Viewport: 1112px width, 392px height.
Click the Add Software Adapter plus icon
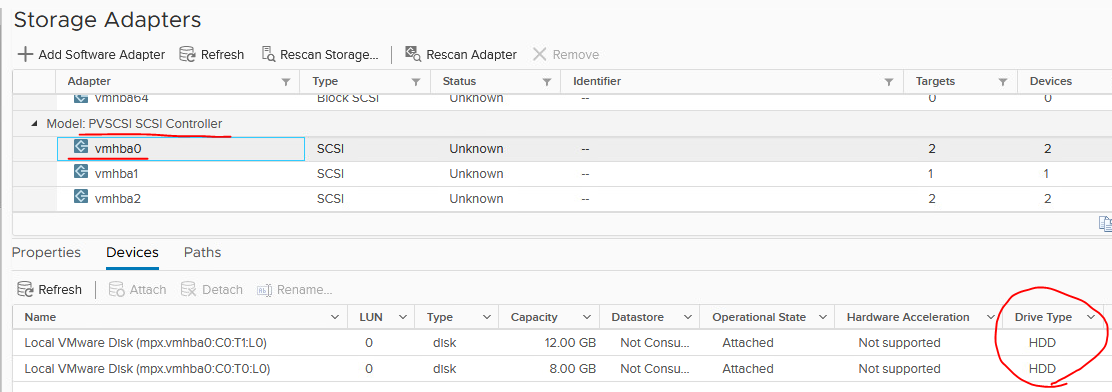coord(25,55)
